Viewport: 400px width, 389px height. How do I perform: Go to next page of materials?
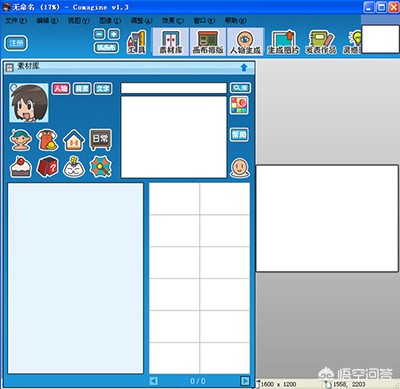coord(245,381)
